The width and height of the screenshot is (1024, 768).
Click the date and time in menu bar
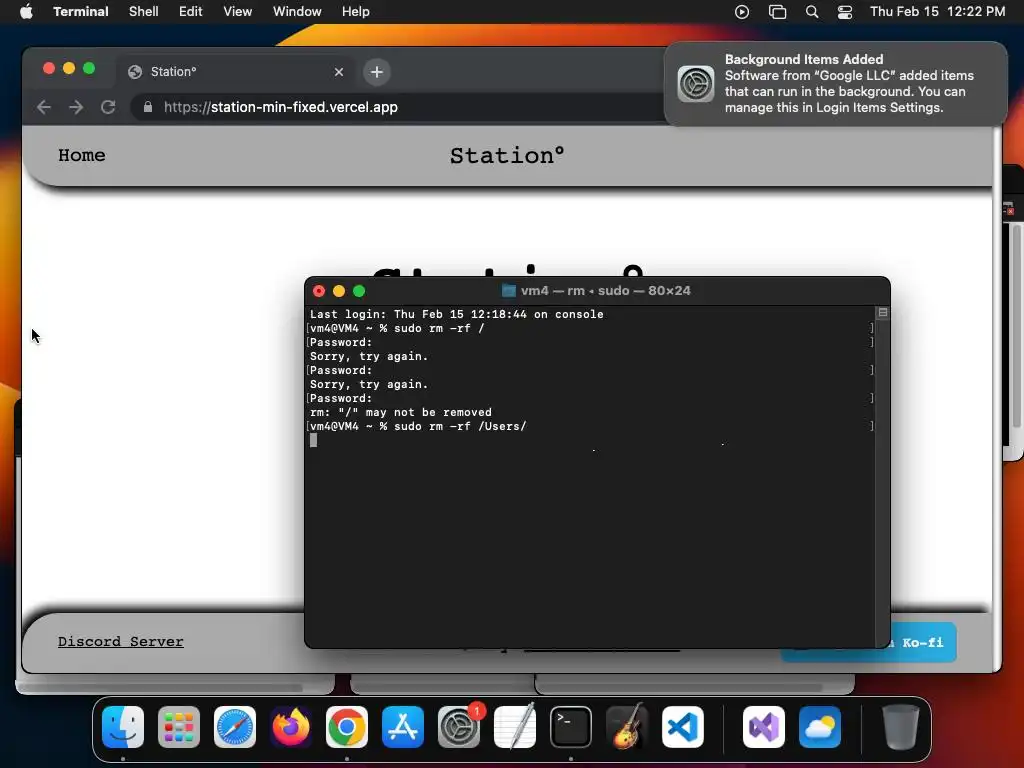937,12
